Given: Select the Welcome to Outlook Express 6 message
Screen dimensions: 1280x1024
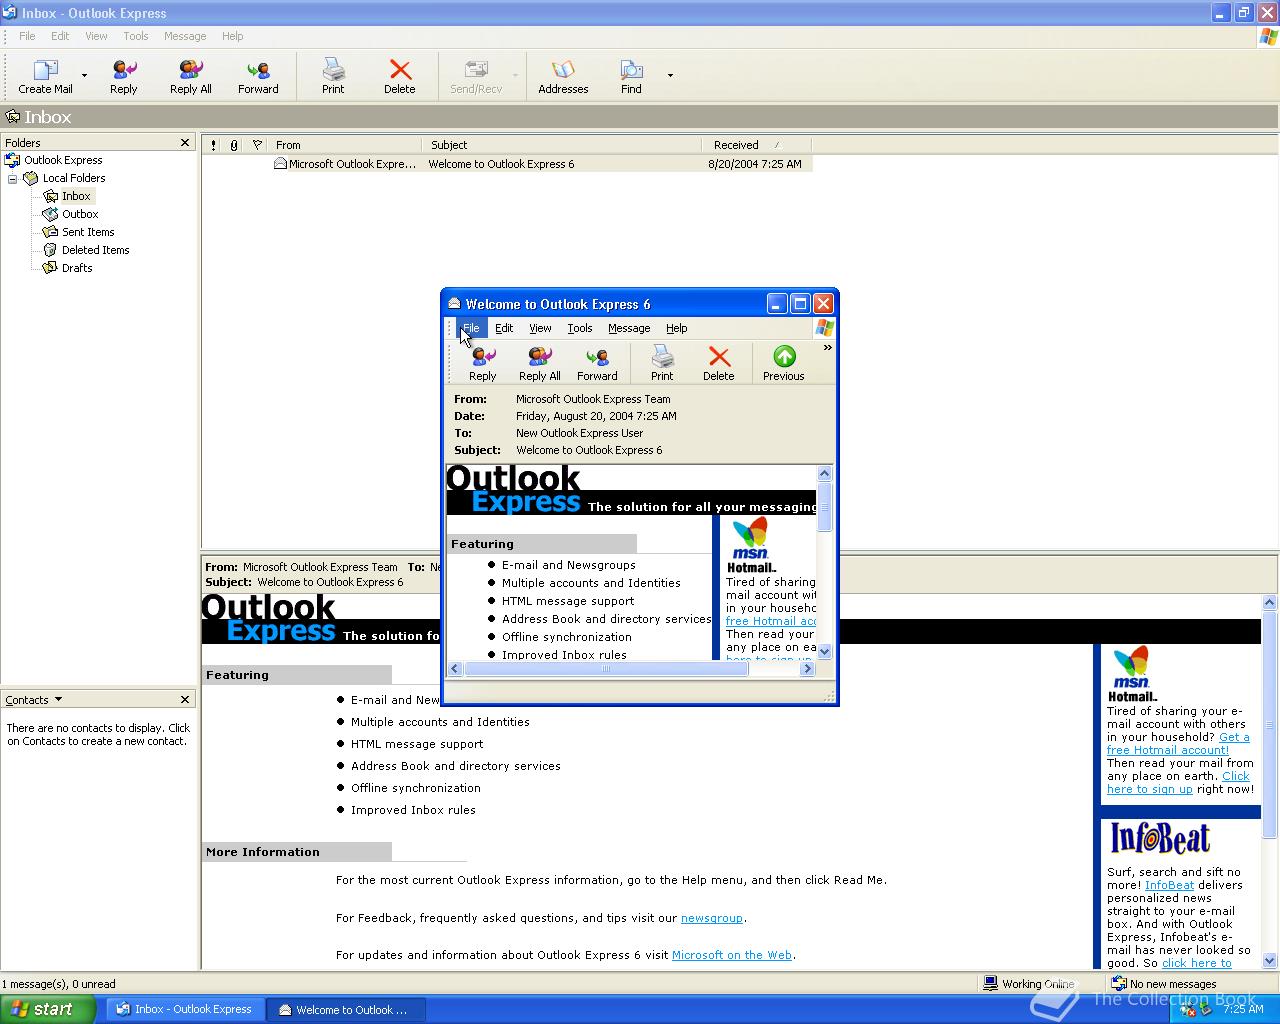Looking at the screenshot, I should tap(507, 164).
